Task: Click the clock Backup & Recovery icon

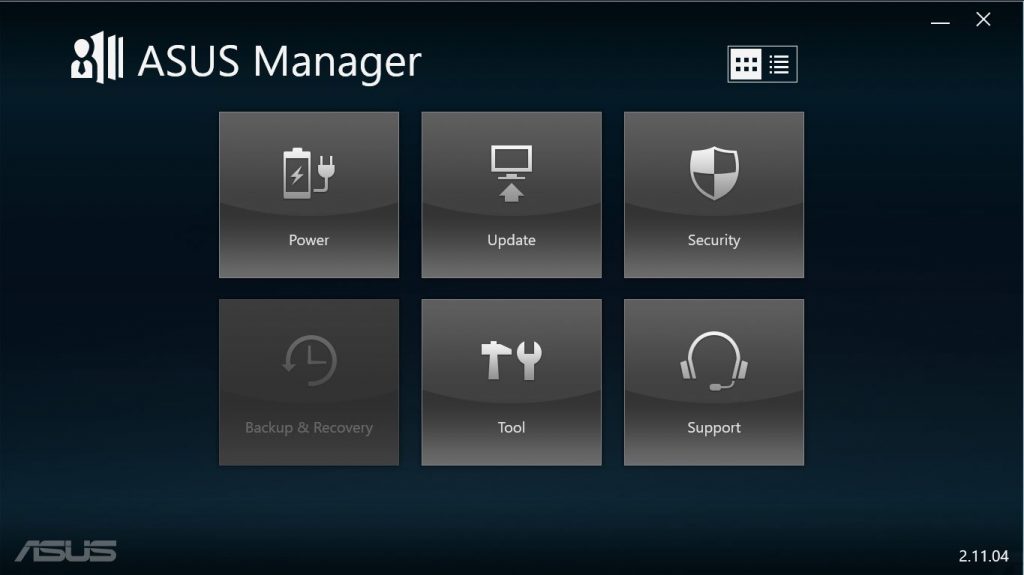Action: [x=308, y=361]
